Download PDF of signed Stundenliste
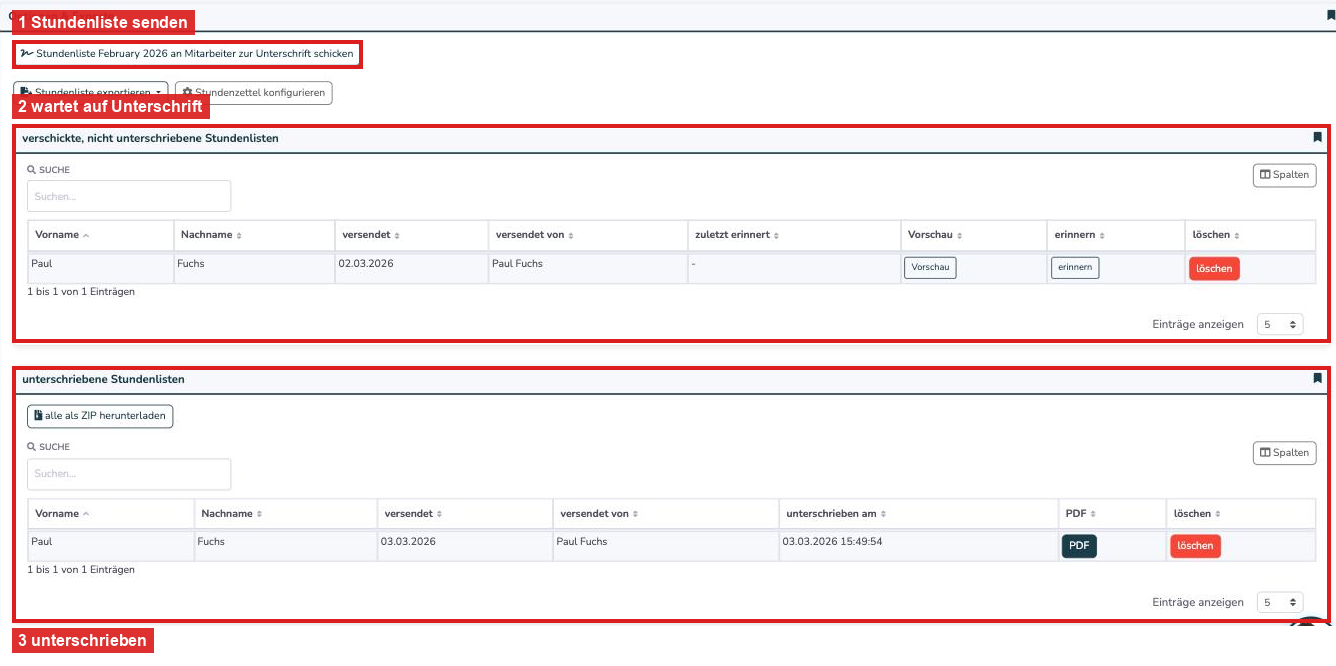Screen dimensions: 1336x666 coord(1079,546)
